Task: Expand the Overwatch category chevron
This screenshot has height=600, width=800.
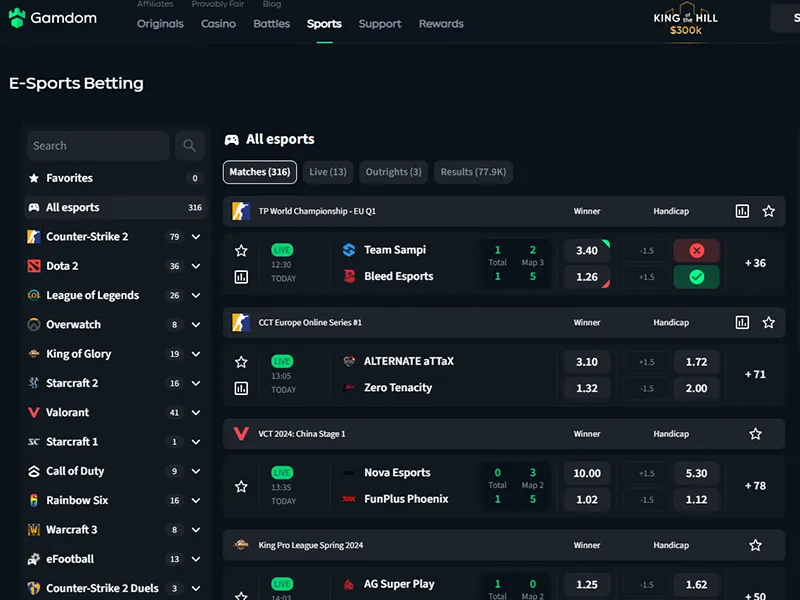Action: (x=196, y=324)
